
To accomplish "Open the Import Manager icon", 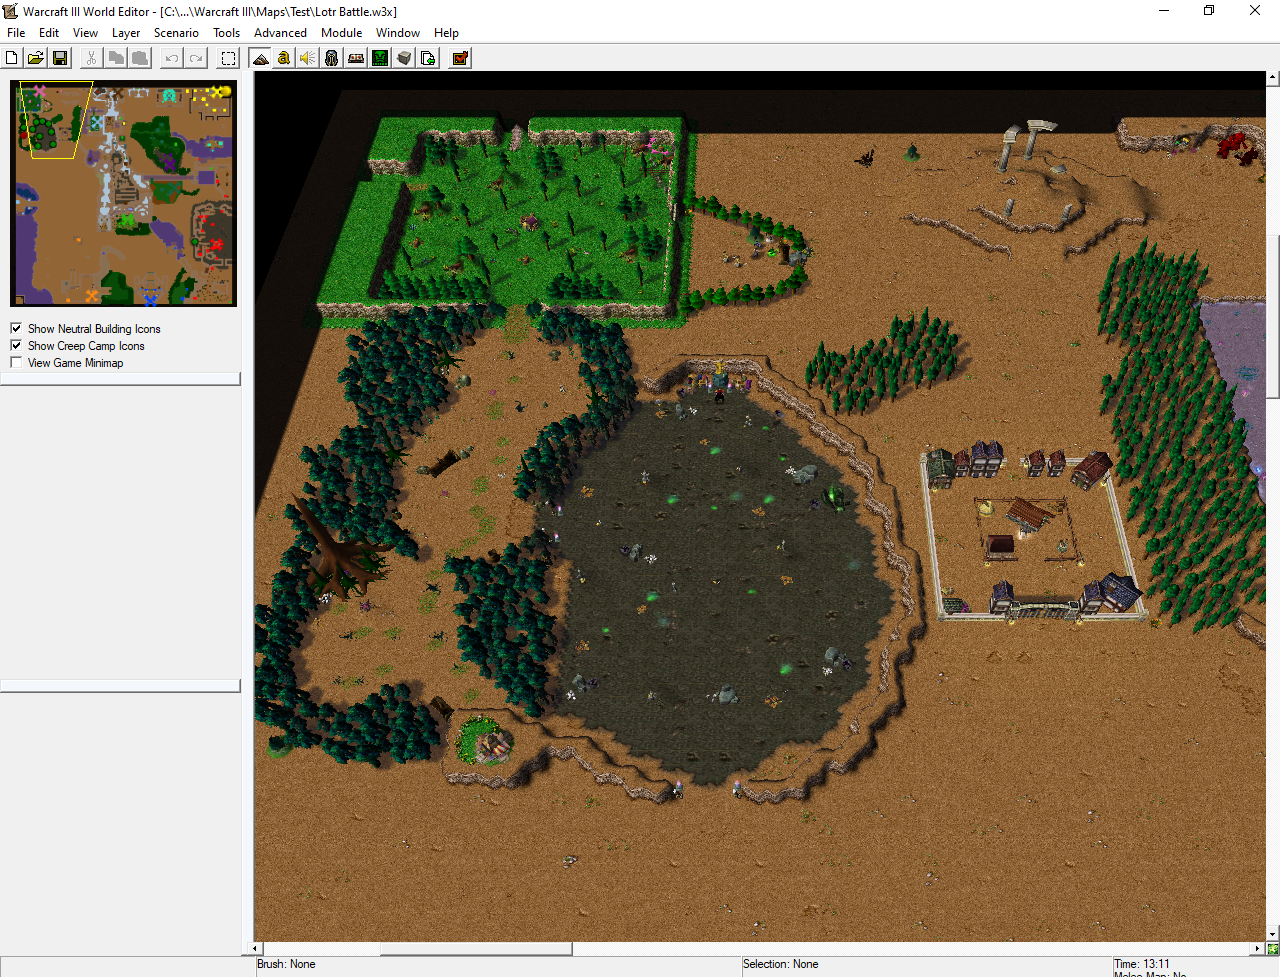I will 428,58.
